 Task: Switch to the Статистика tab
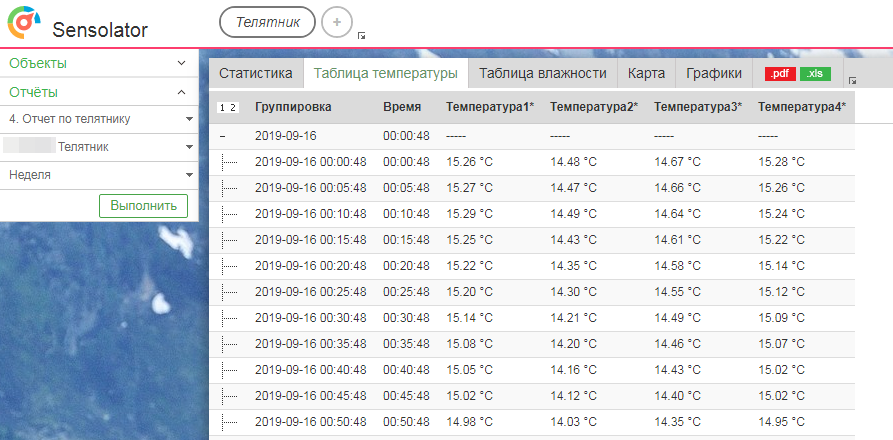(255, 73)
